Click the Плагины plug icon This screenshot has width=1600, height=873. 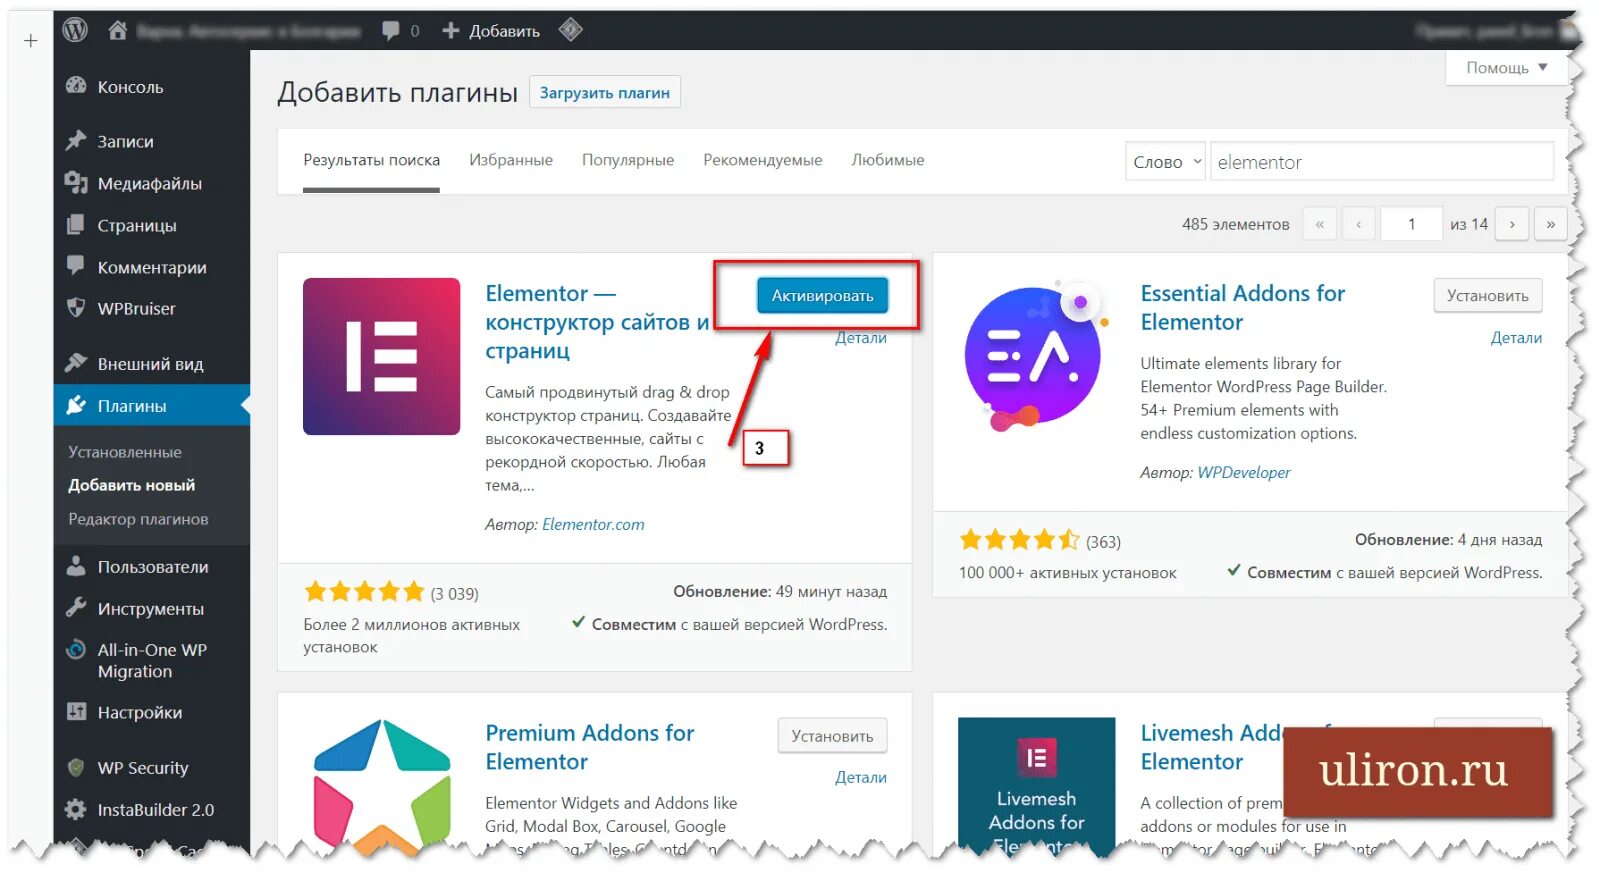(76, 405)
